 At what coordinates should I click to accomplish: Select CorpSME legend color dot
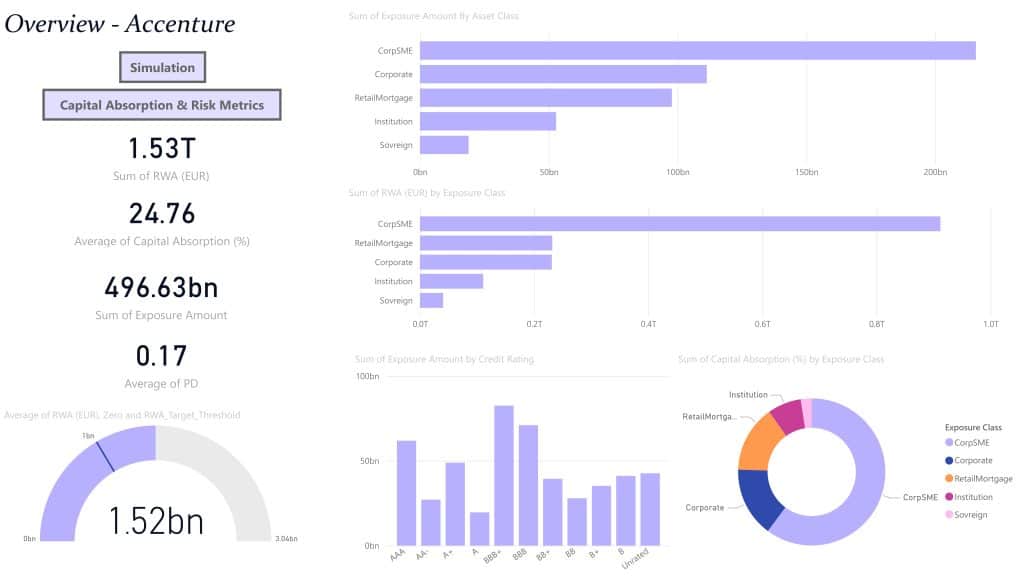(949, 443)
